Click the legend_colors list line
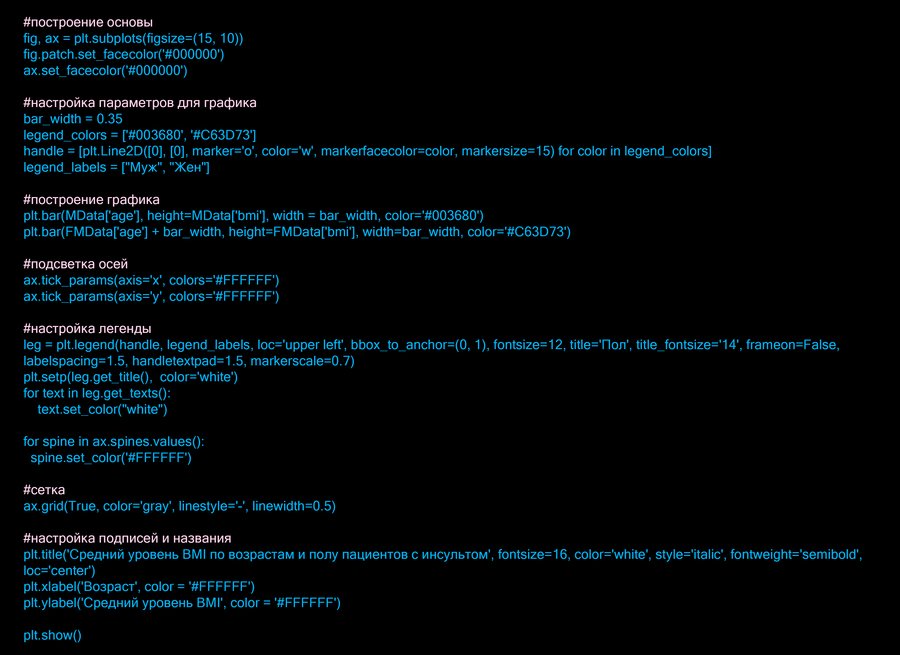 click(140, 135)
